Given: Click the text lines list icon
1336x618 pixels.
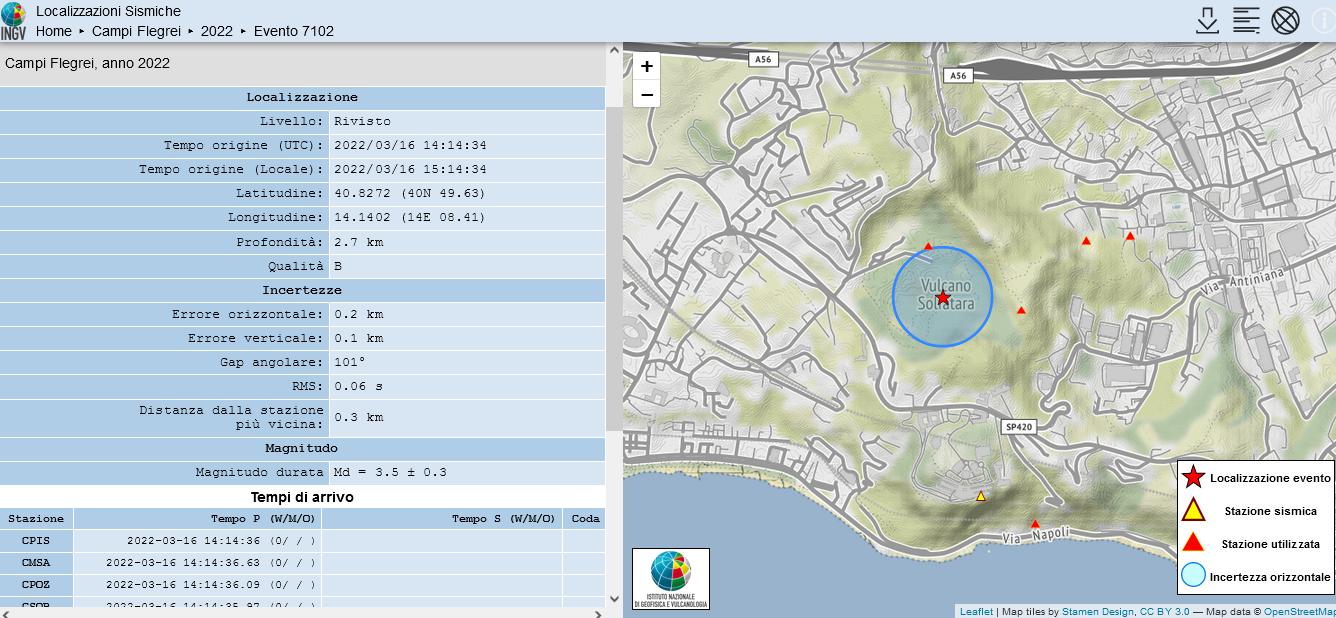Looking at the screenshot, I should pyautogui.click(x=1245, y=20).
